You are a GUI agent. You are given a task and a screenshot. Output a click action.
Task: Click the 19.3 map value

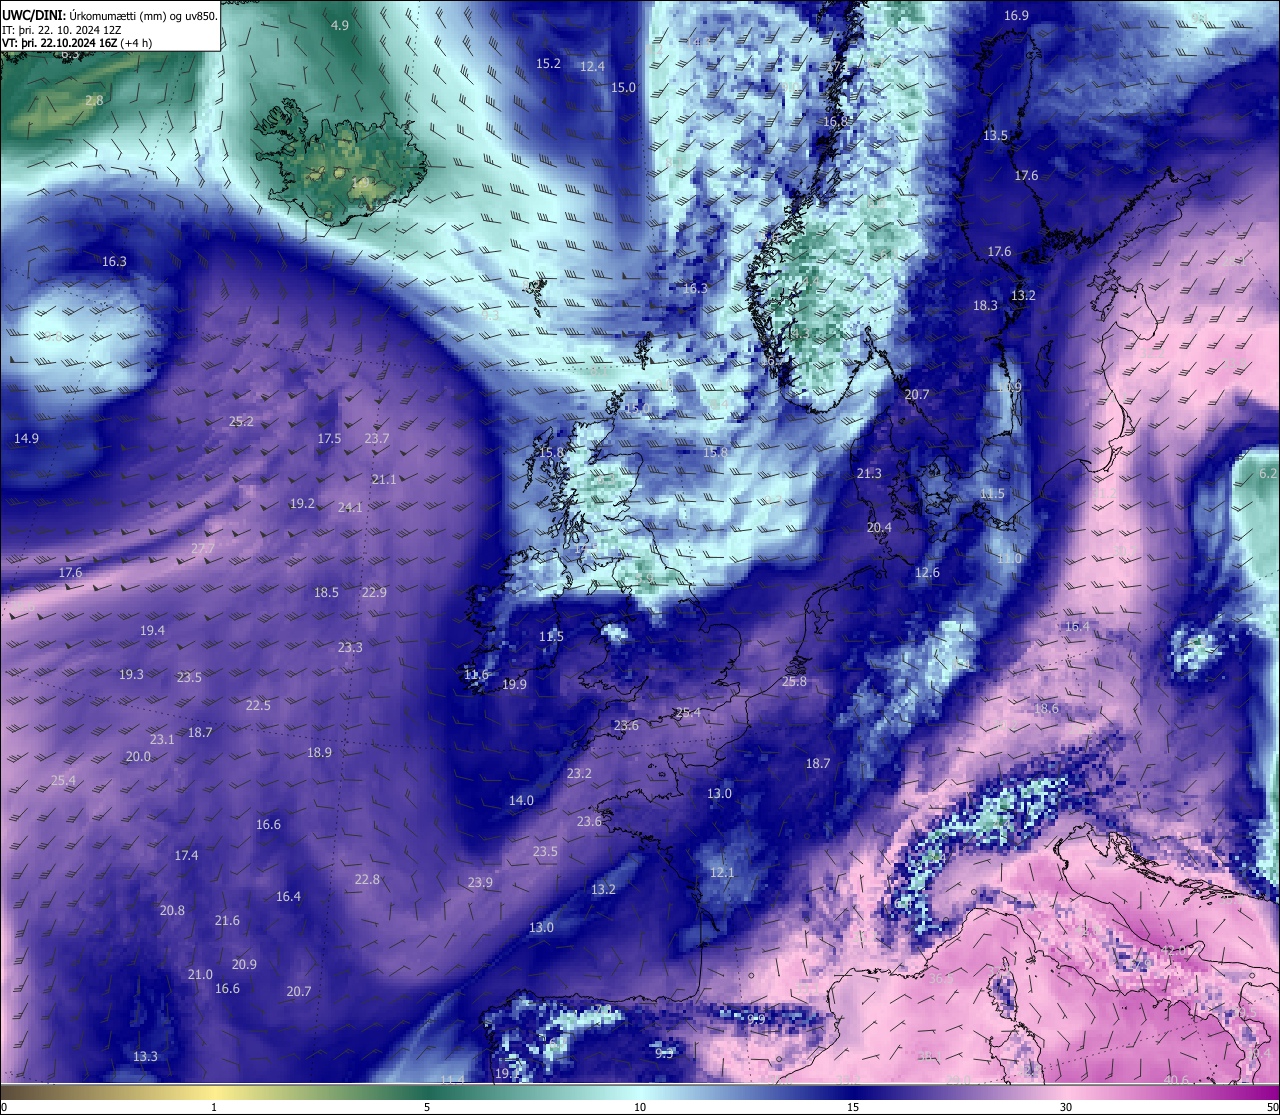[131, 674]
